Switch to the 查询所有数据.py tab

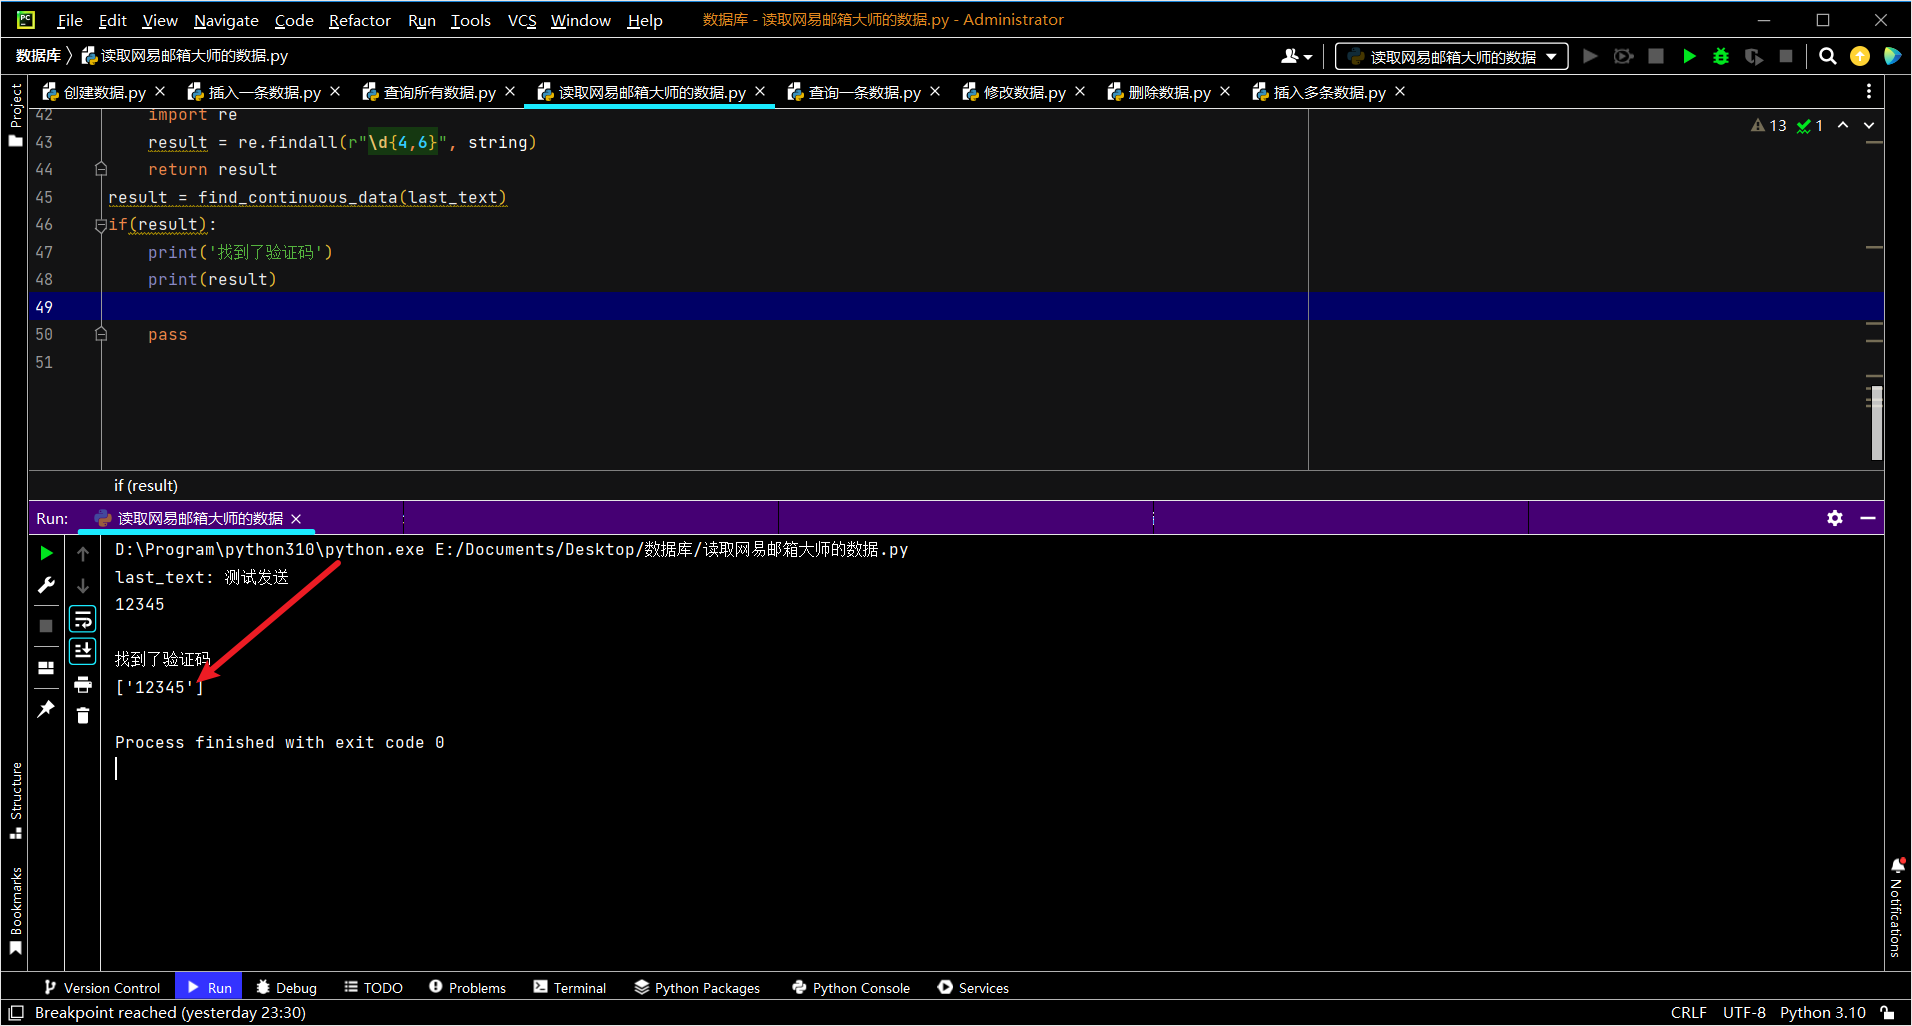pyautogui.click(x=439, y=92)
